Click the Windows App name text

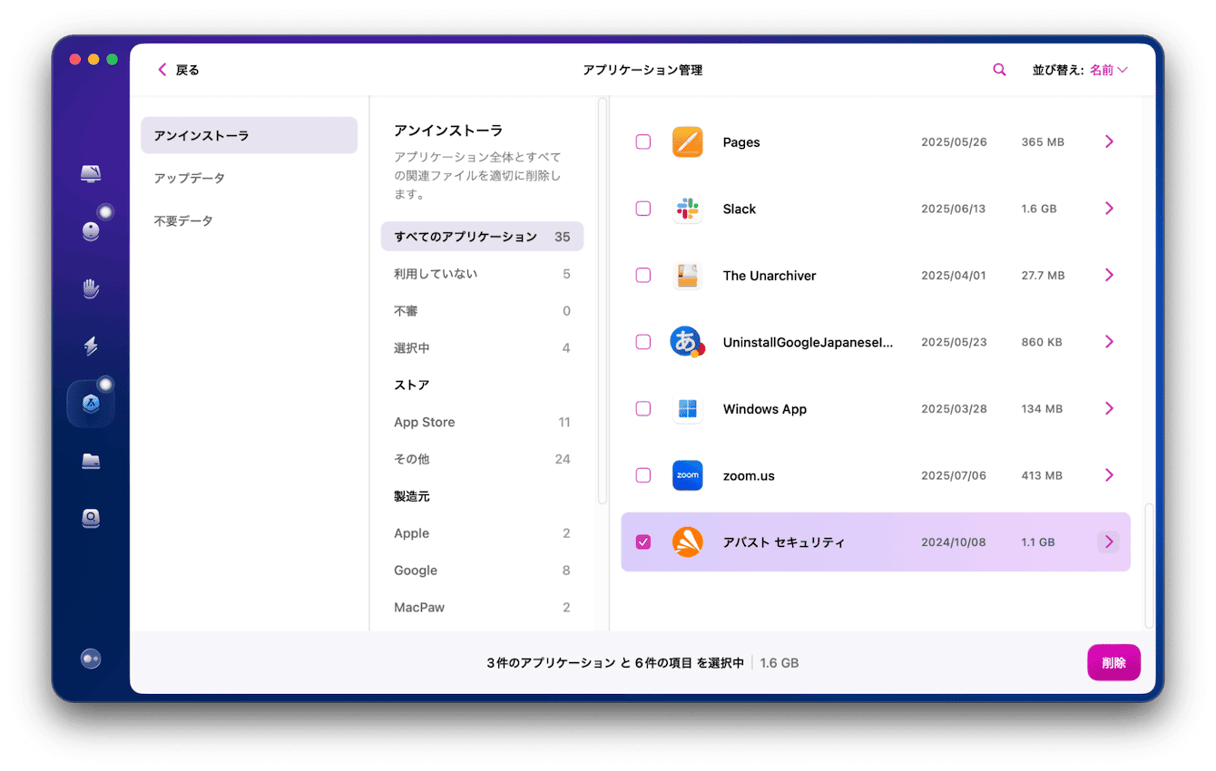[765, 409]
